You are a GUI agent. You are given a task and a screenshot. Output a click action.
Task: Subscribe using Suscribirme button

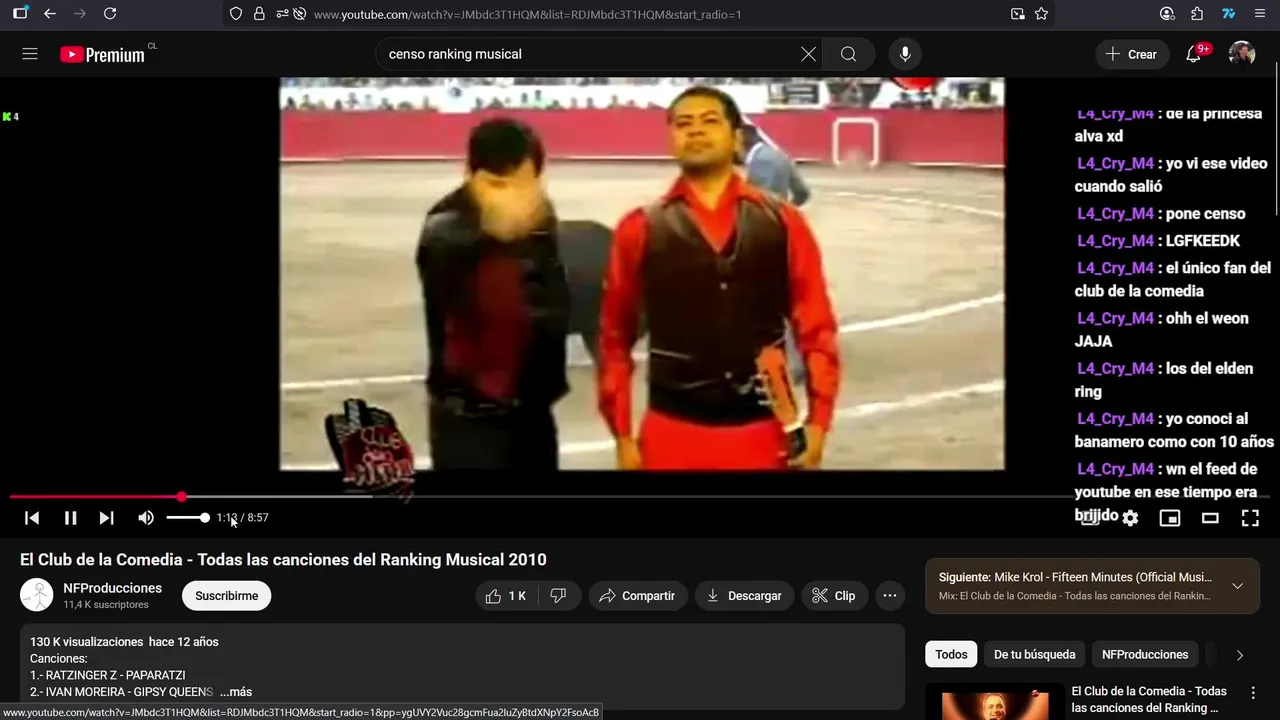pyautogui.click(x=226, y=596)
